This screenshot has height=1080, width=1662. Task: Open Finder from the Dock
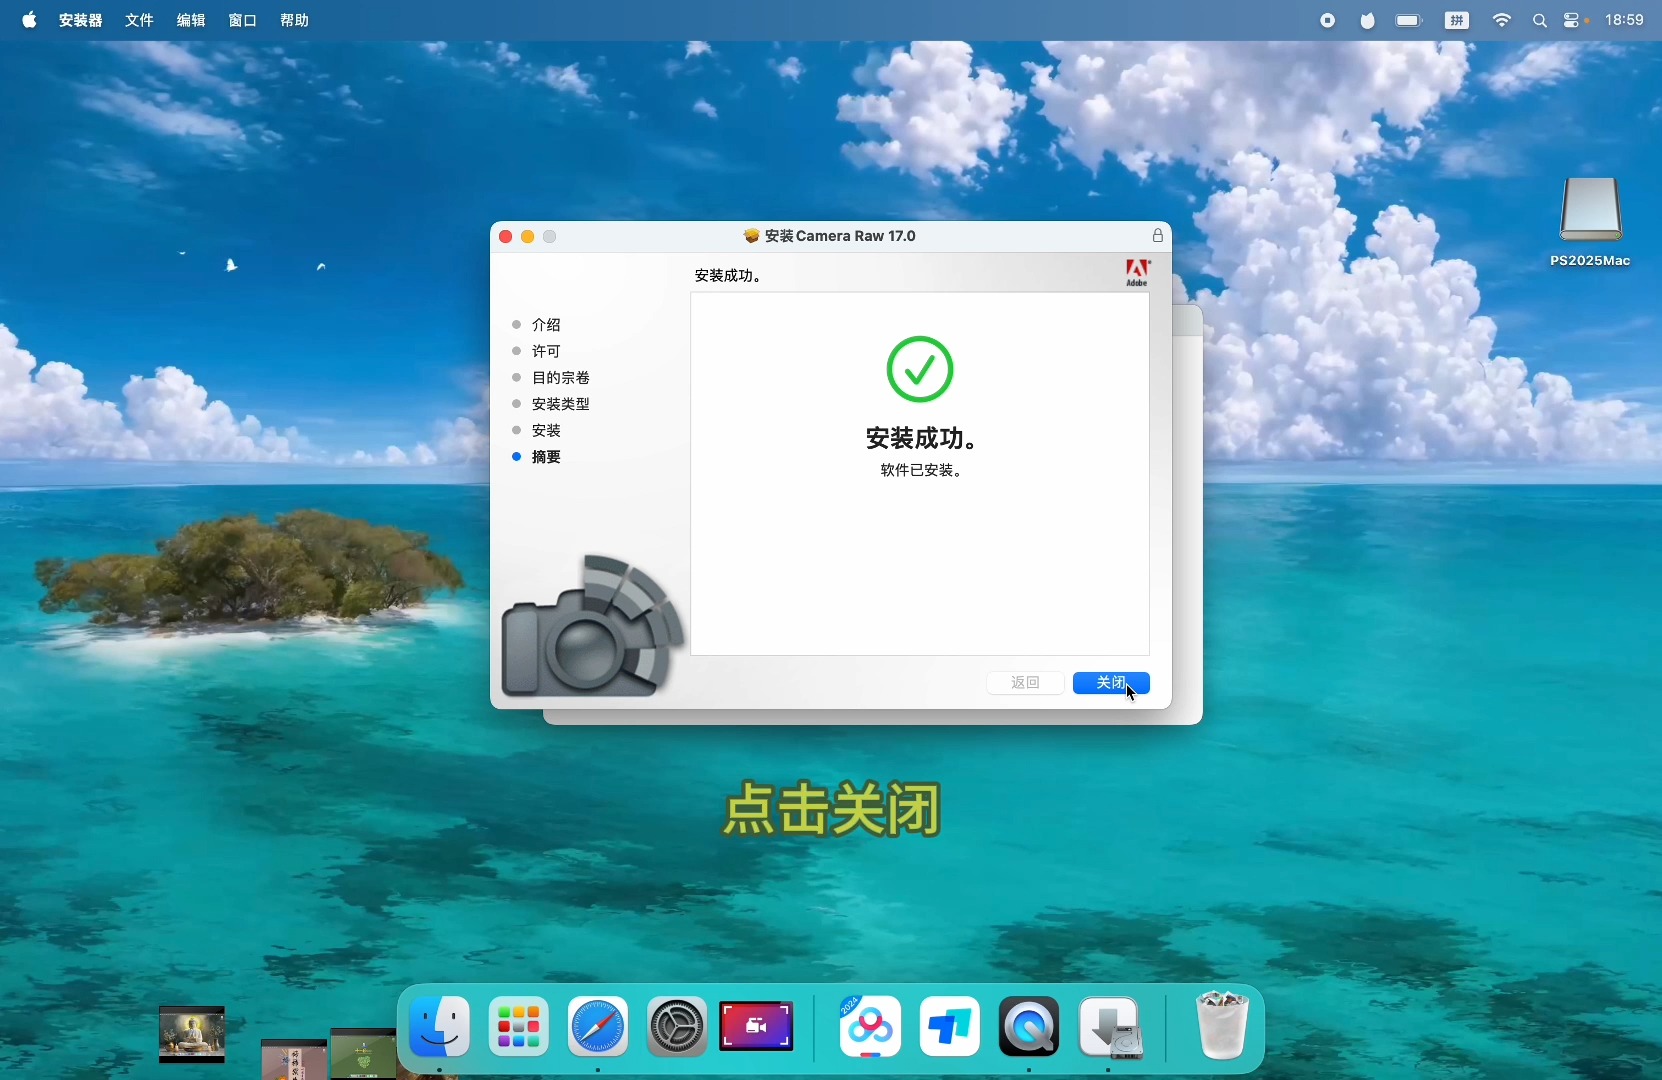click(440, 1028)
